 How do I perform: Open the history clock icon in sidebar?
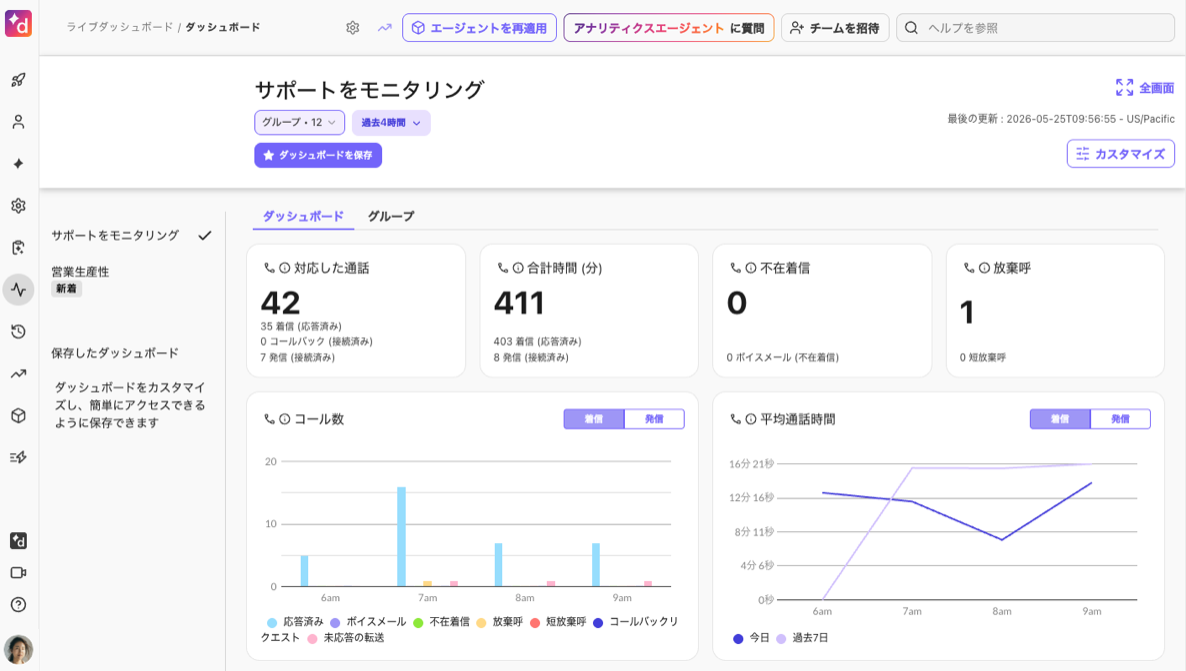click(18, 331)
